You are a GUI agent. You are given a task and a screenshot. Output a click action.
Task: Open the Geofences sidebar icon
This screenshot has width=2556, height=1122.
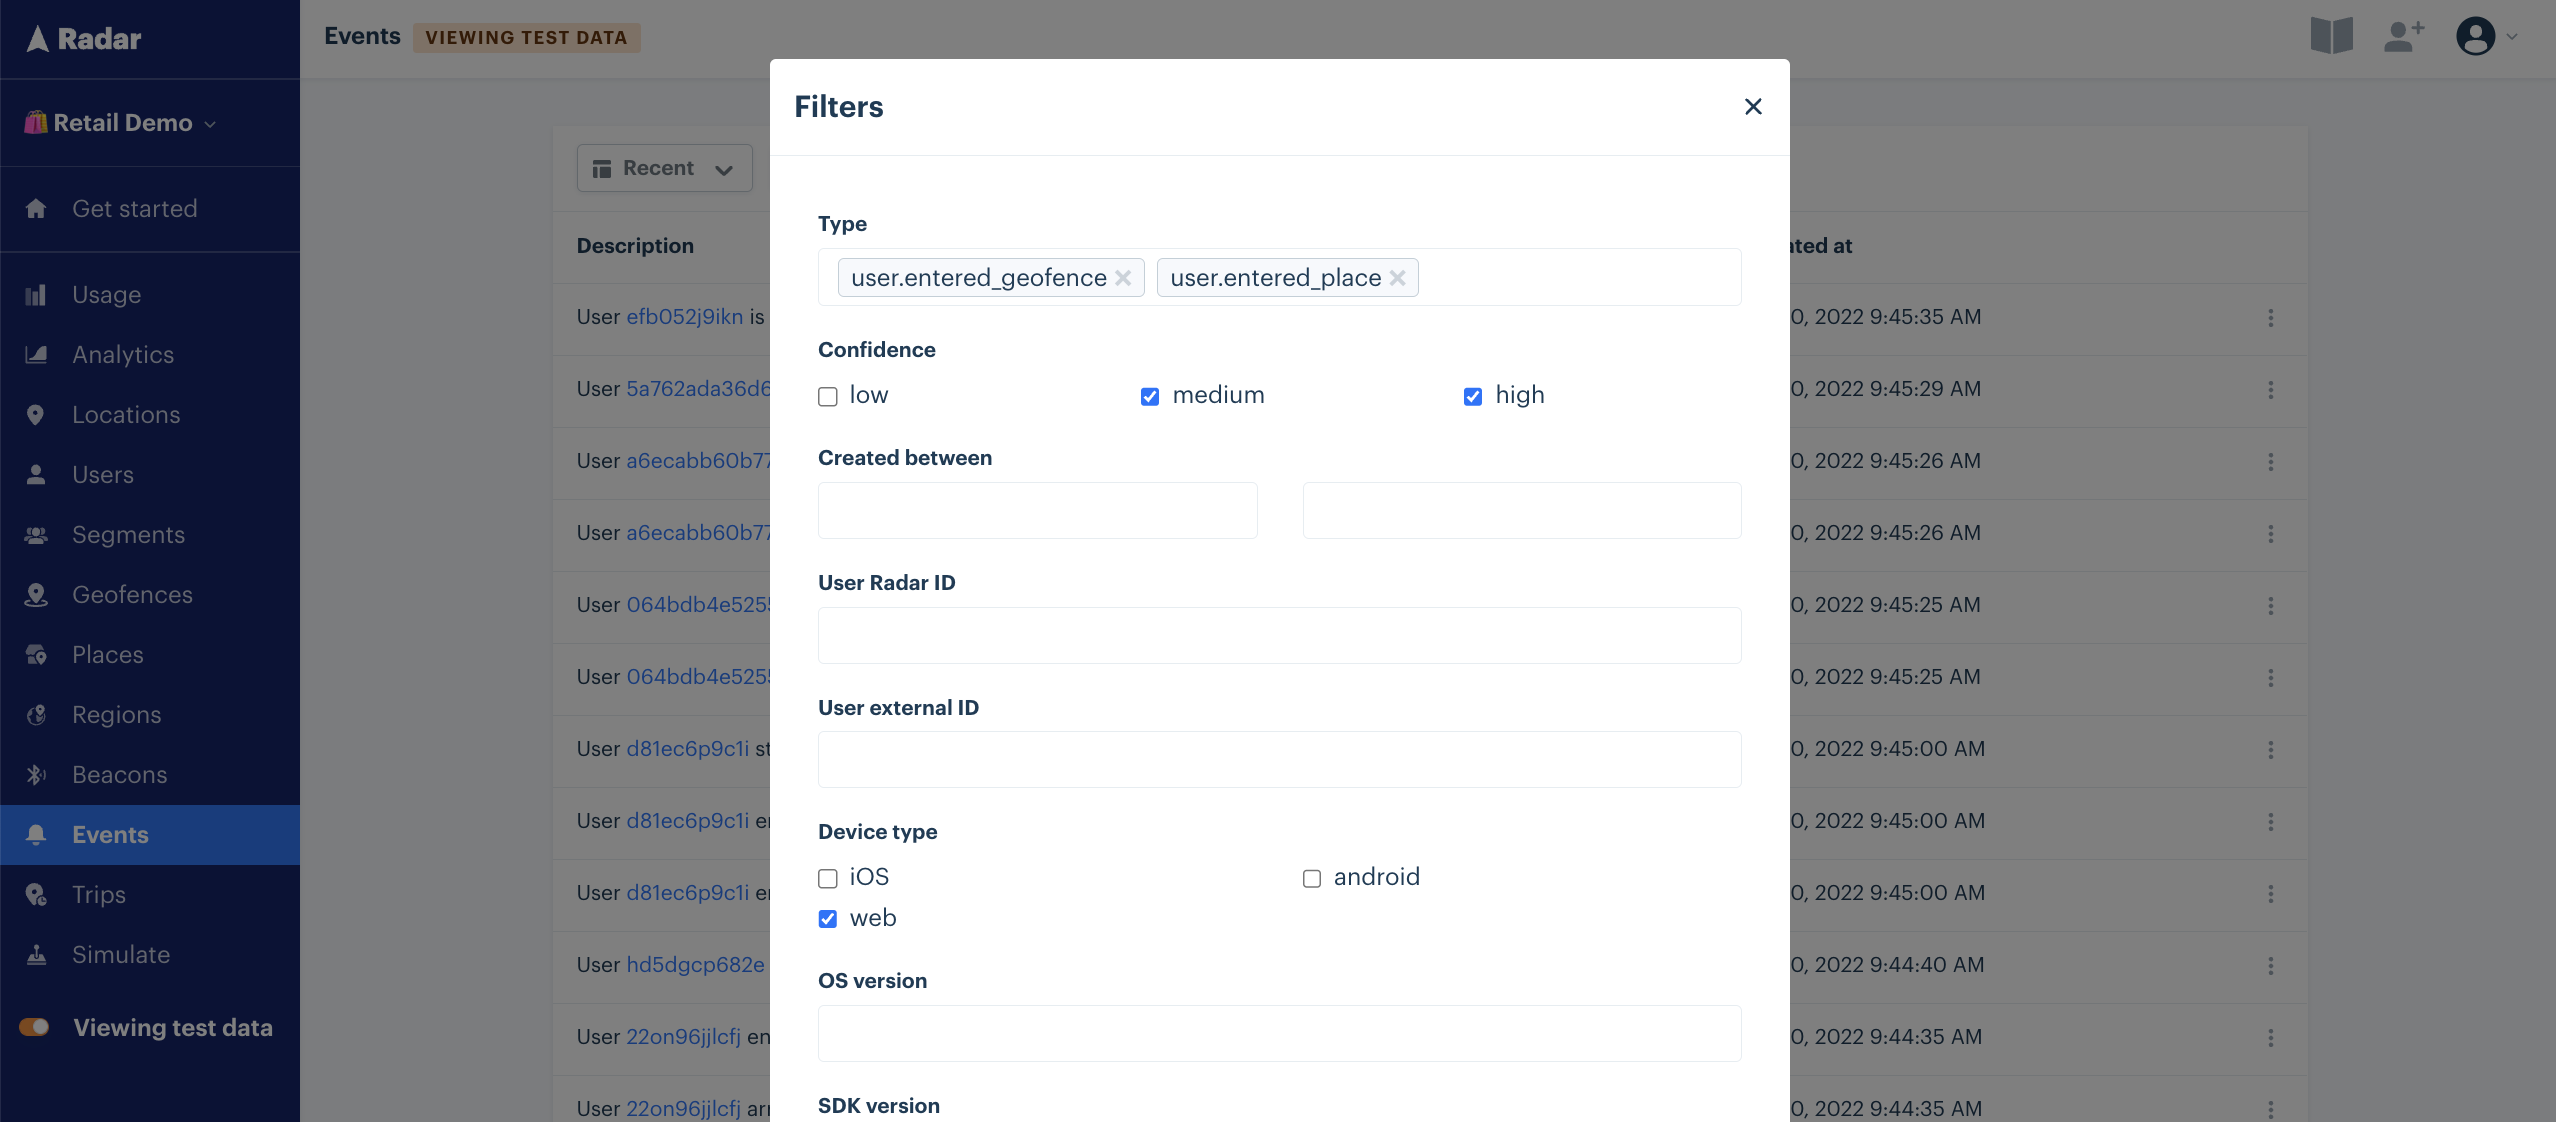pyautogui.click(x=36, y=595)
